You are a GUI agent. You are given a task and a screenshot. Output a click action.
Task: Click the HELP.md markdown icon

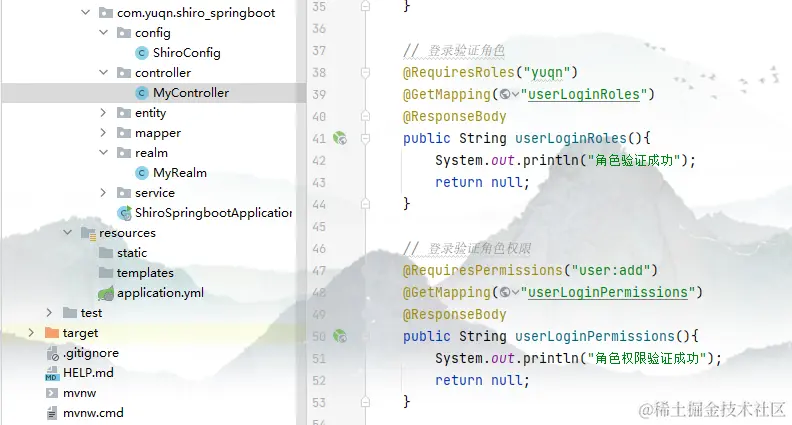(x=52, y=373)
